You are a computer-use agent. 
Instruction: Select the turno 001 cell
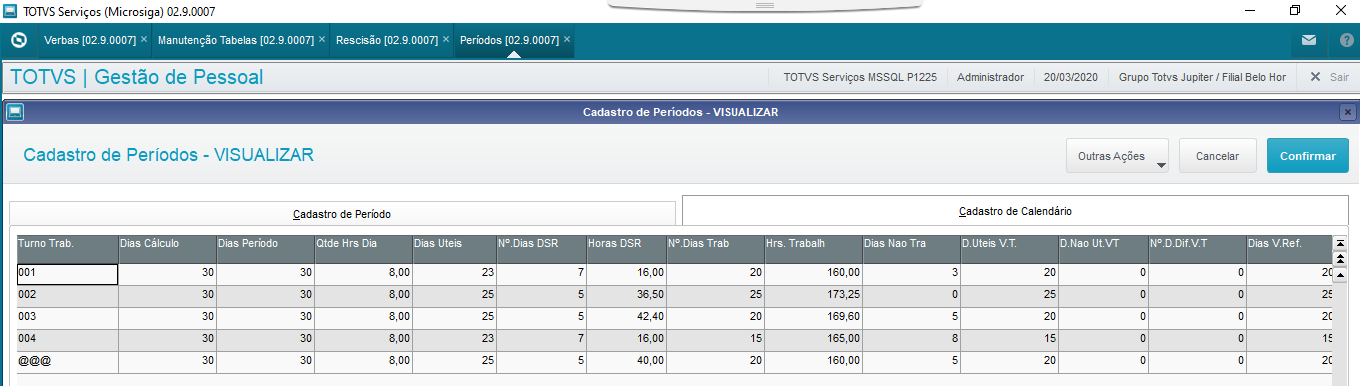(67, 273)
